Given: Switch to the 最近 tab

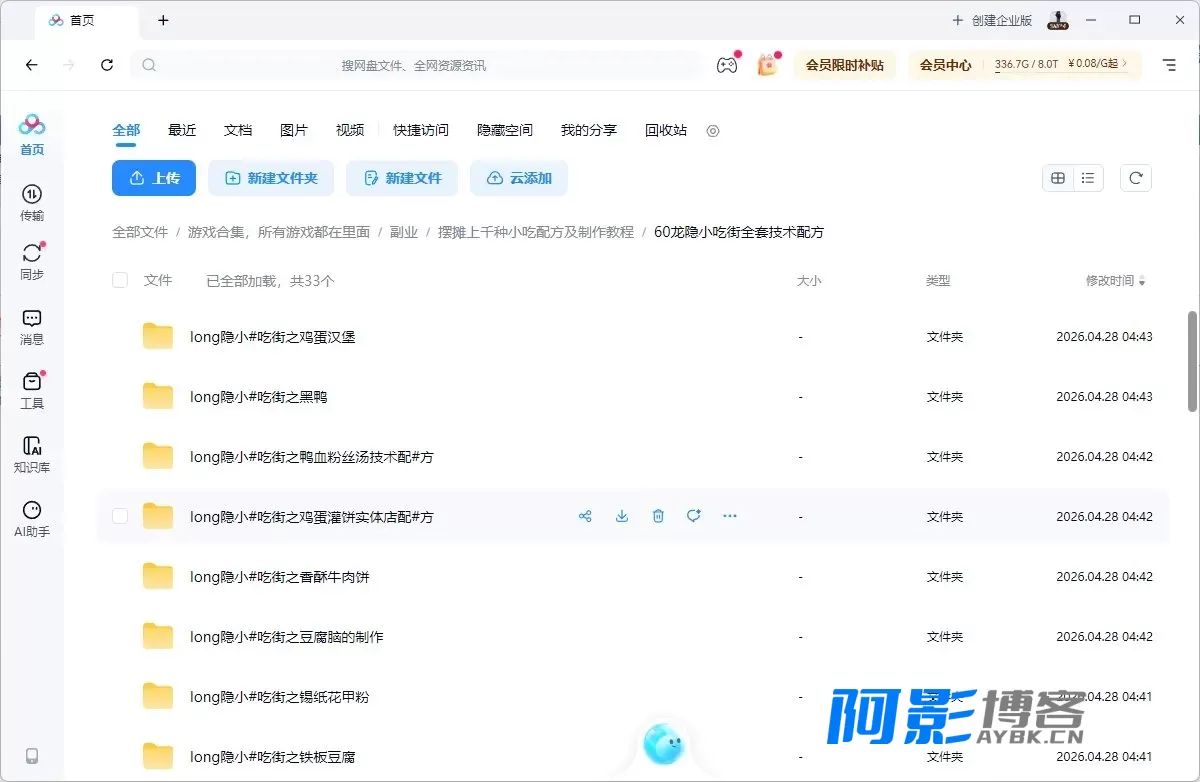Looking at the screenshot, I should point(182,130).
